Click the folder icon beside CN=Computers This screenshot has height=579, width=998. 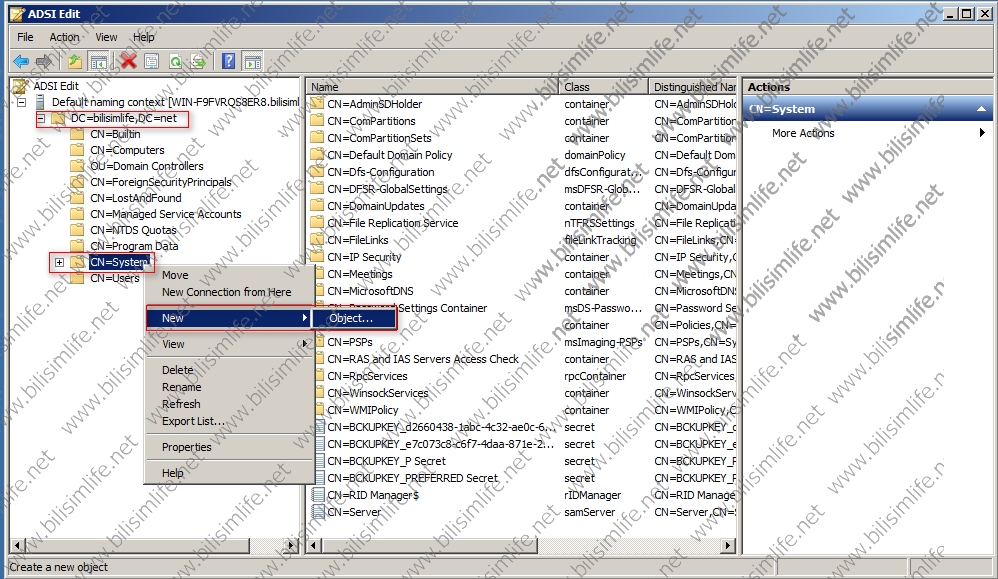tap(77, 150)
